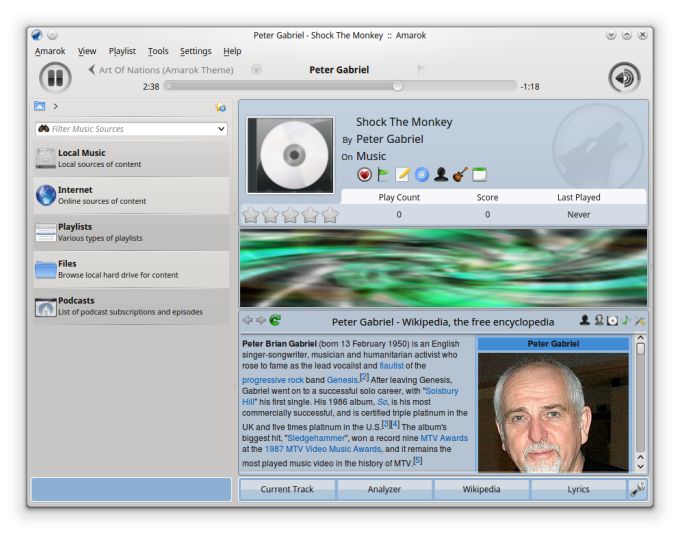Go forward in the Wikipedia applet
680x534 pixels.
(261, 320)
